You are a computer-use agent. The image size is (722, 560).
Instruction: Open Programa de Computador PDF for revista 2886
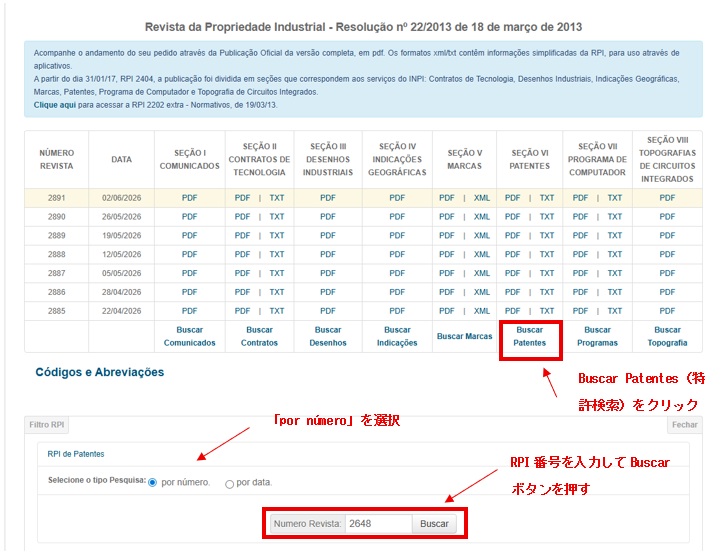tap(580, 292)
